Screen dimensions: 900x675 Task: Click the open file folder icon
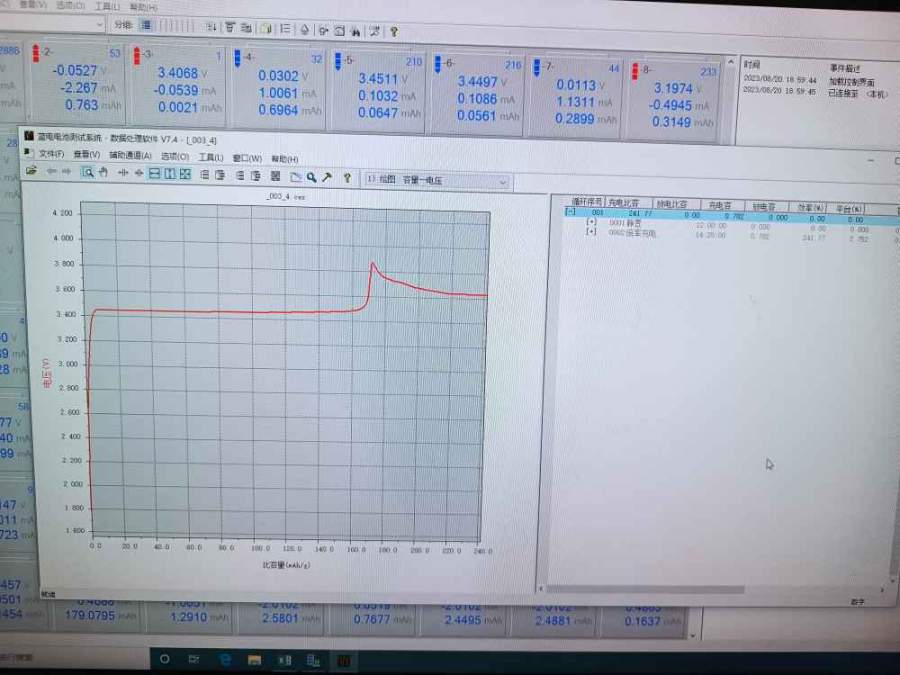click(32, 172)
